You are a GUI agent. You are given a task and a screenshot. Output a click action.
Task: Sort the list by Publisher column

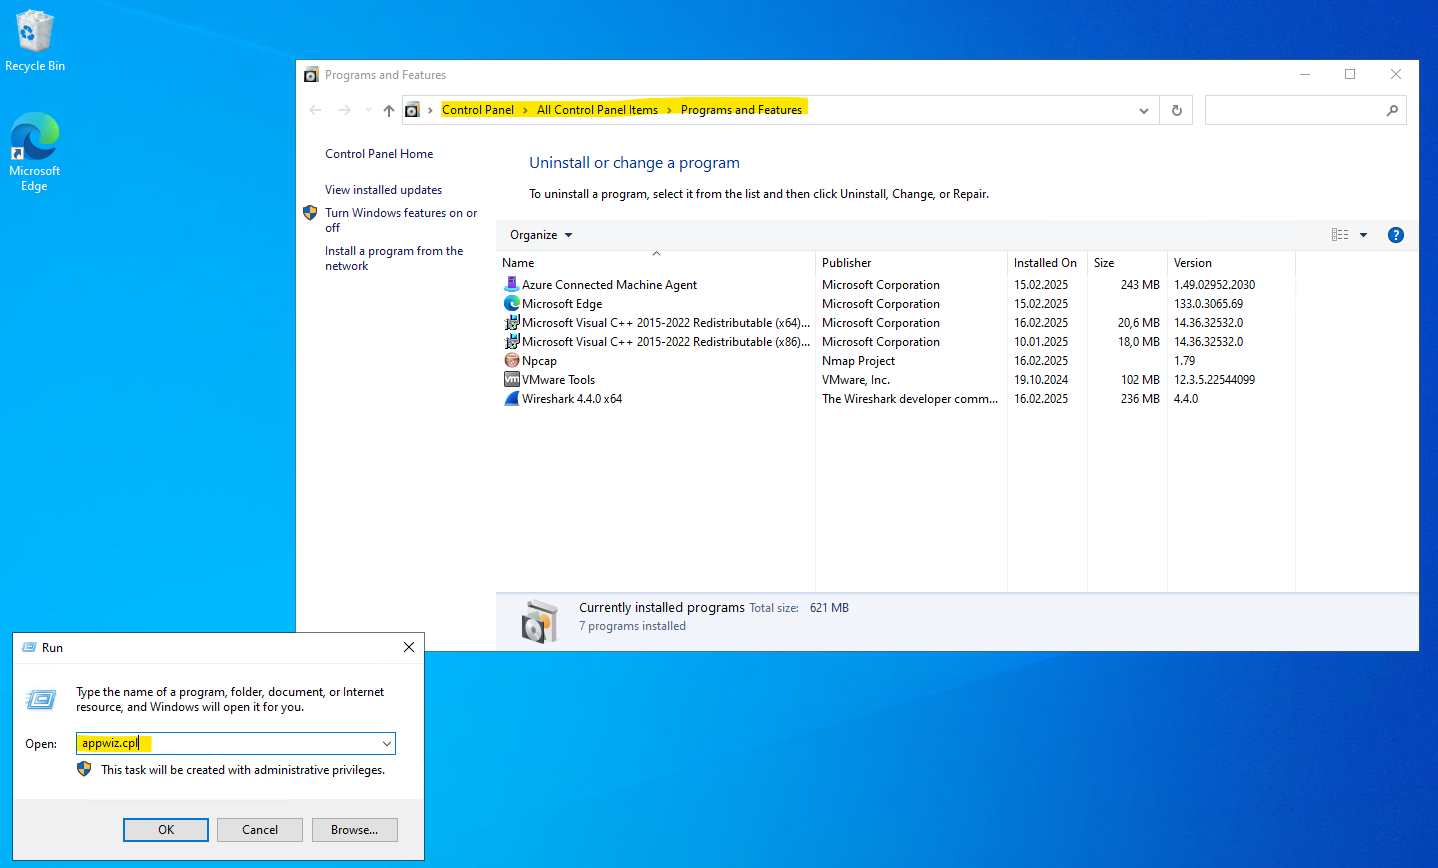846,263
